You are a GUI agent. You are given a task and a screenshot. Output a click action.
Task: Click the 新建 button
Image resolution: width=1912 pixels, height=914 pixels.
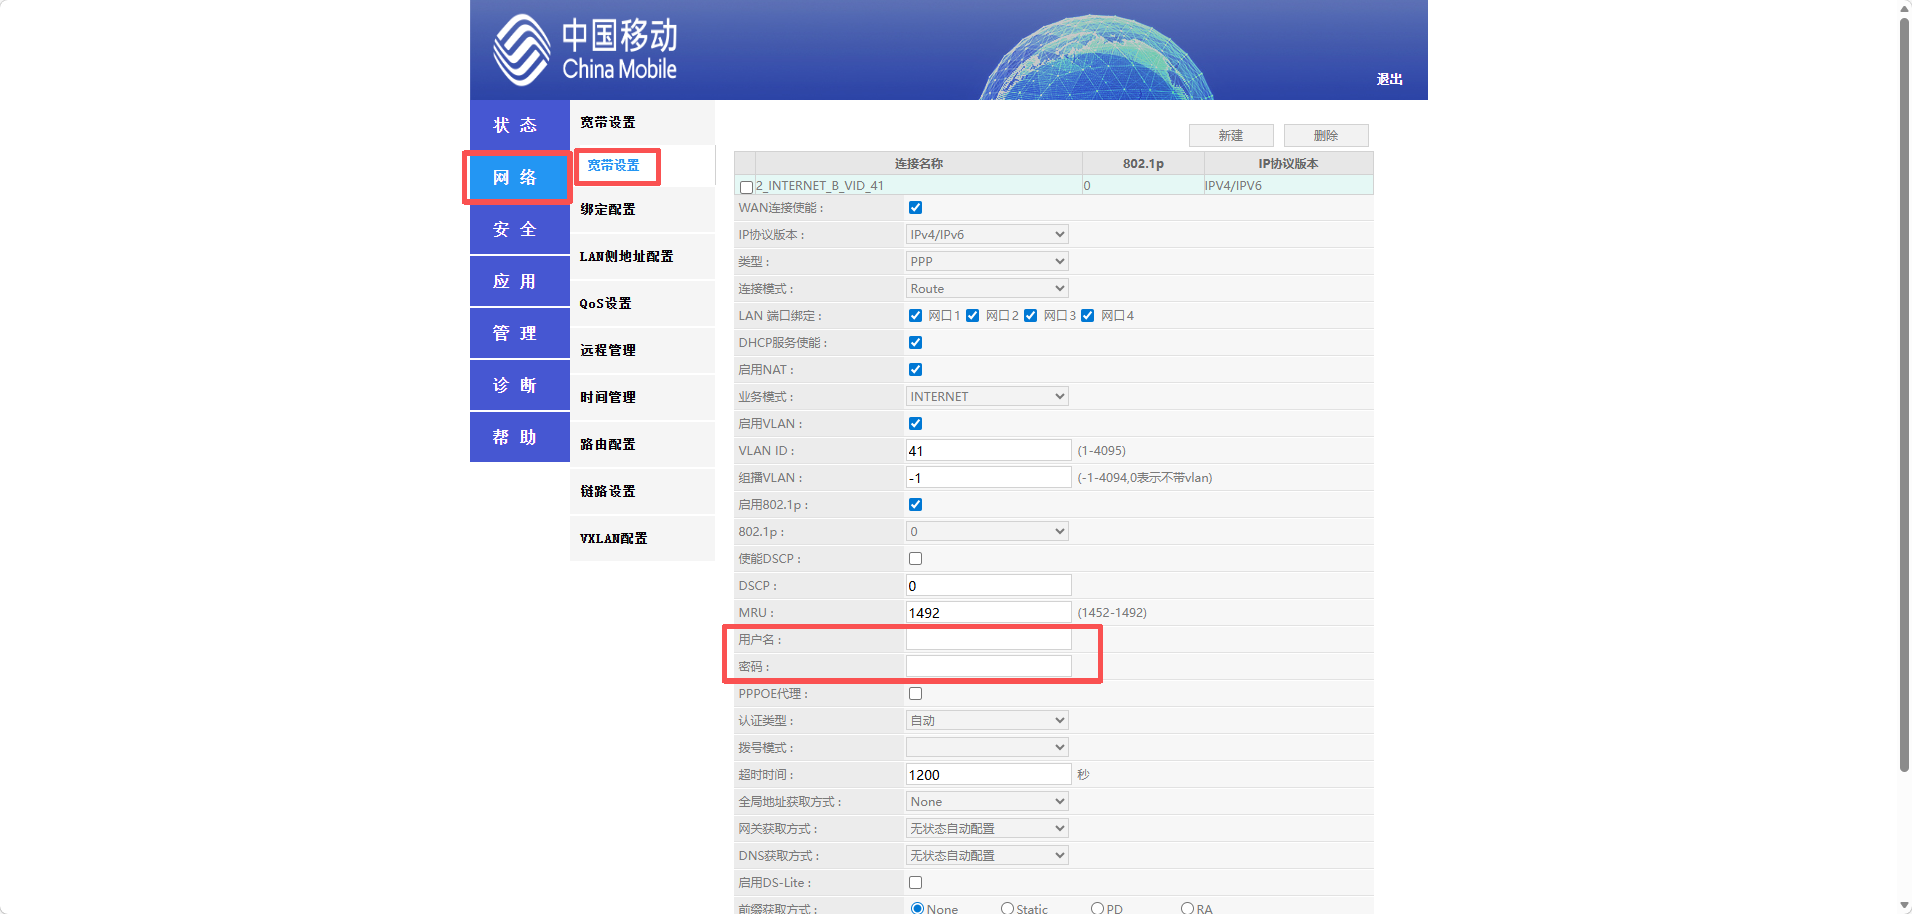tap(1230, 136)
